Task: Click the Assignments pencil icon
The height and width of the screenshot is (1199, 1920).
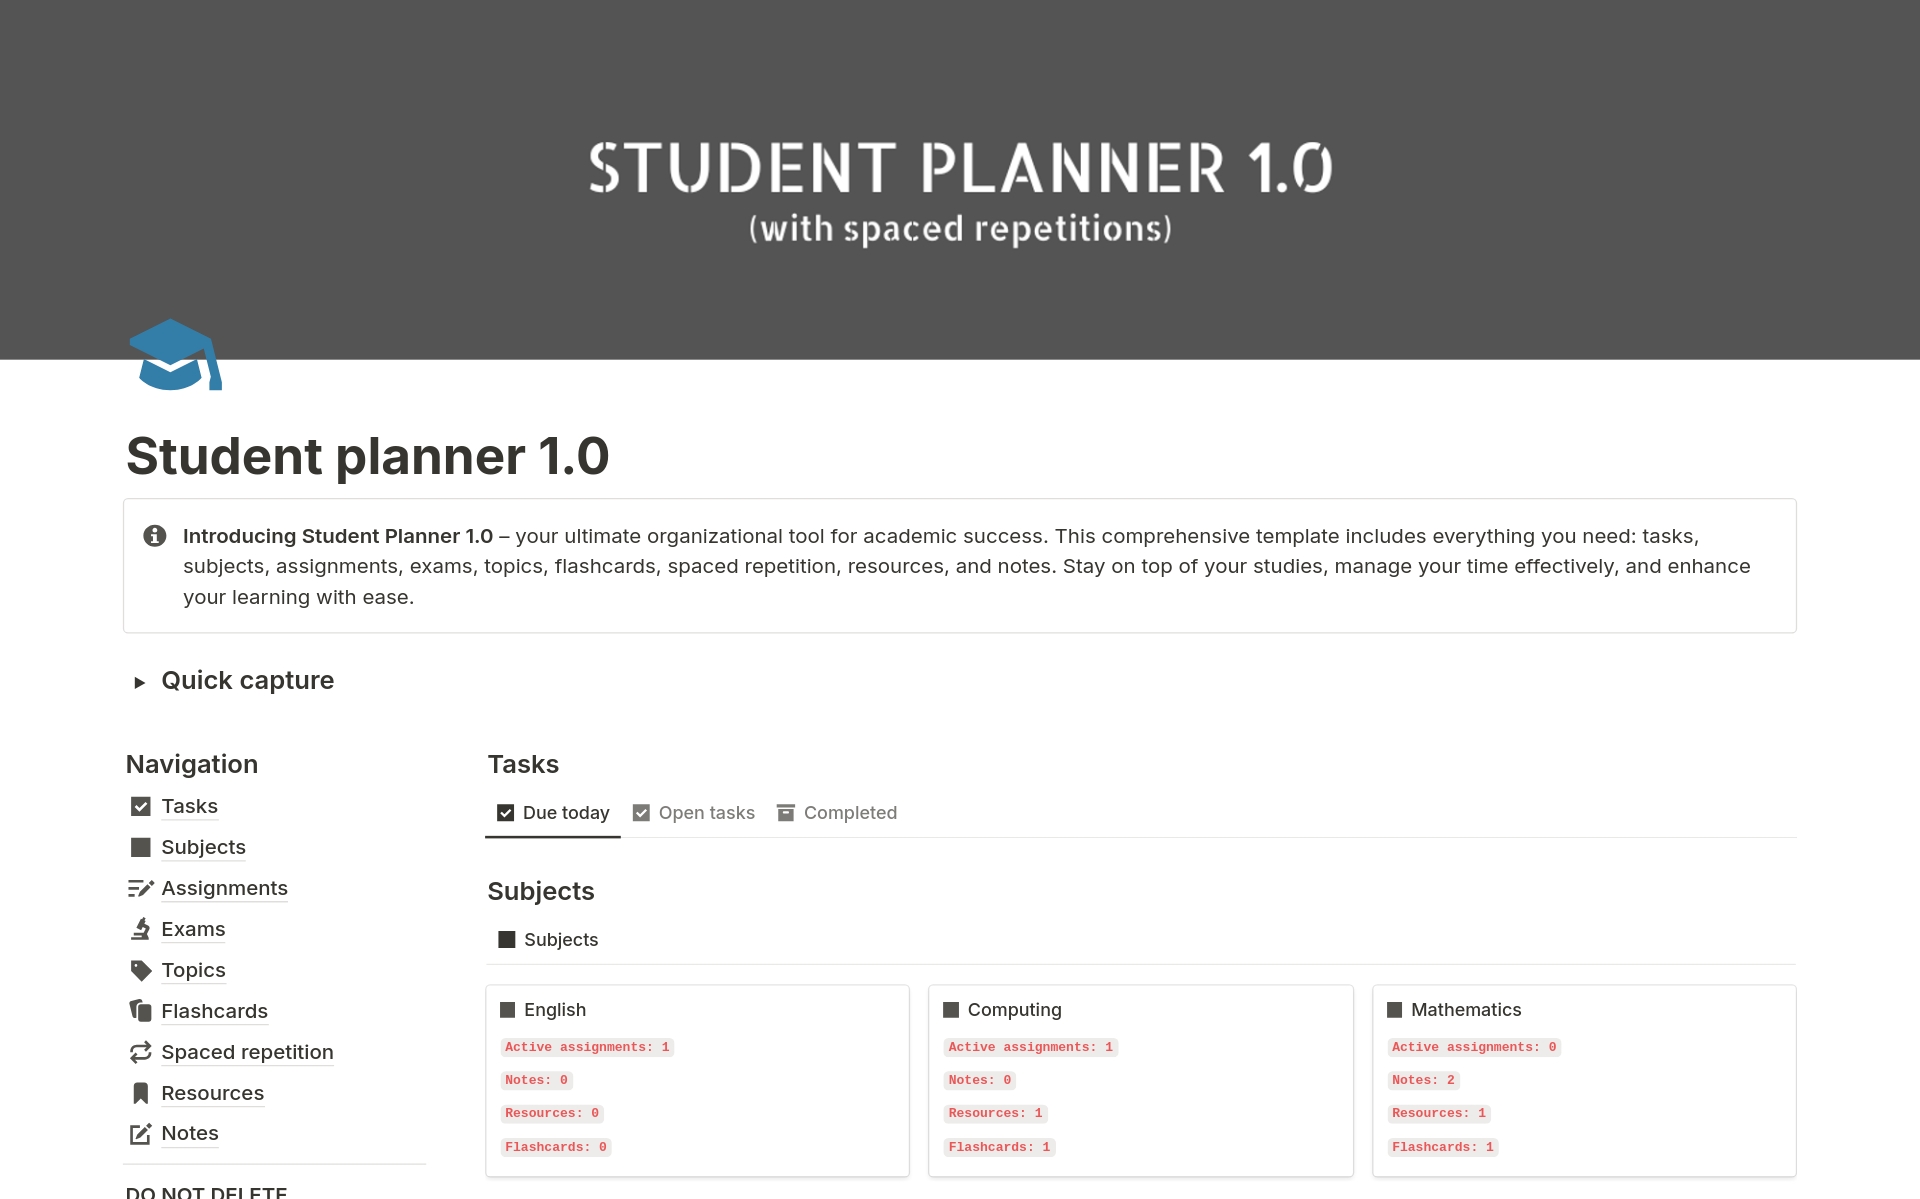Action: point(141,888)
